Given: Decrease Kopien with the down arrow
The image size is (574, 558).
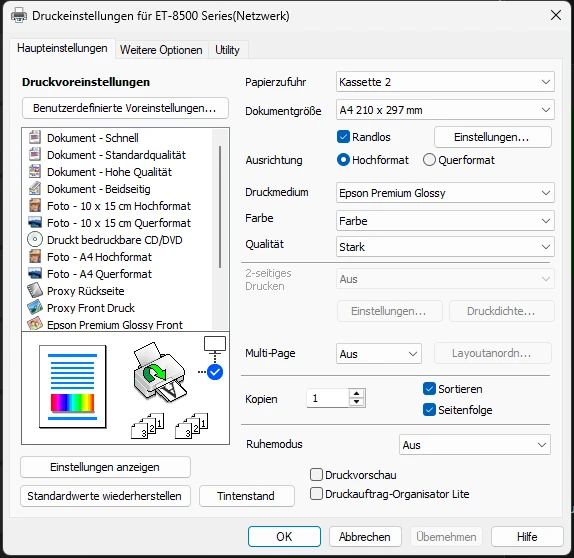Looking at the screenshot, I should (x=357, y=402).
